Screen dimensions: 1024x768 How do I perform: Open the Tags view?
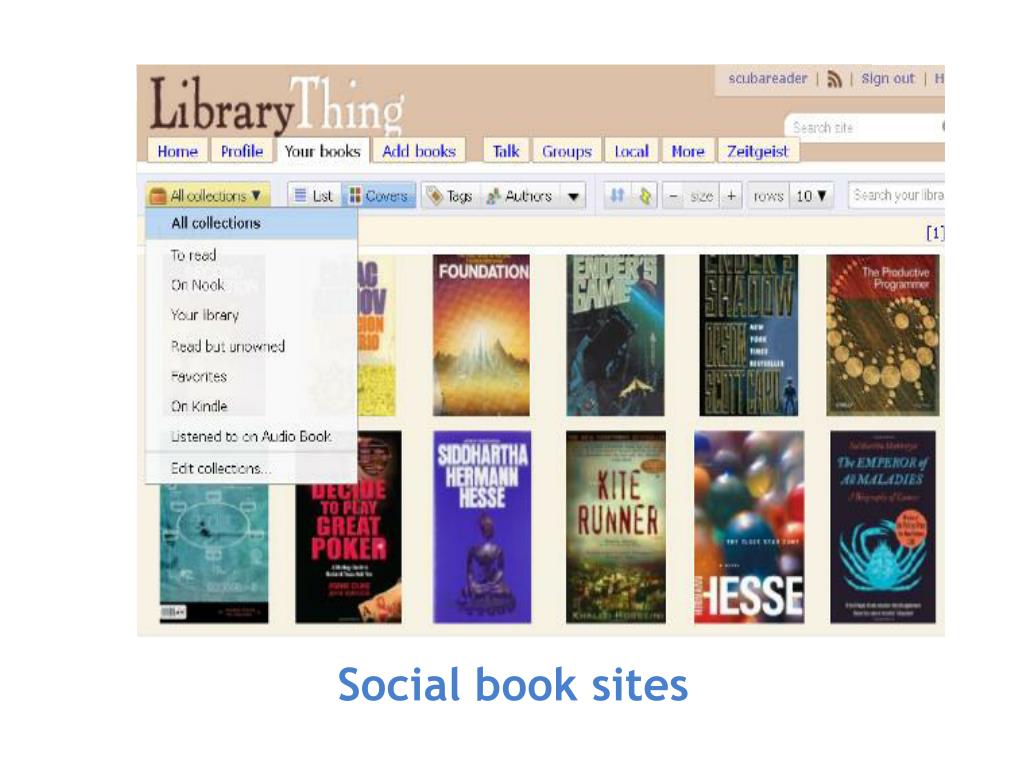tap(449, 196)
